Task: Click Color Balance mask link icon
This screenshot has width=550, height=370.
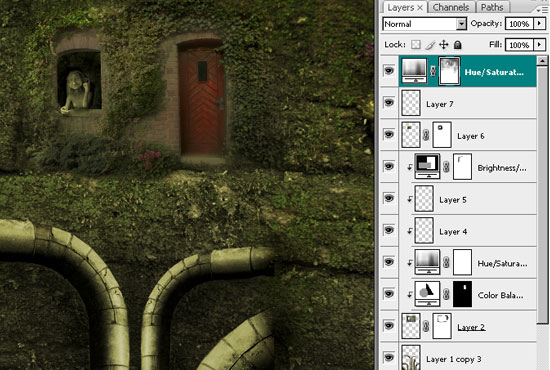Action: 446,295
